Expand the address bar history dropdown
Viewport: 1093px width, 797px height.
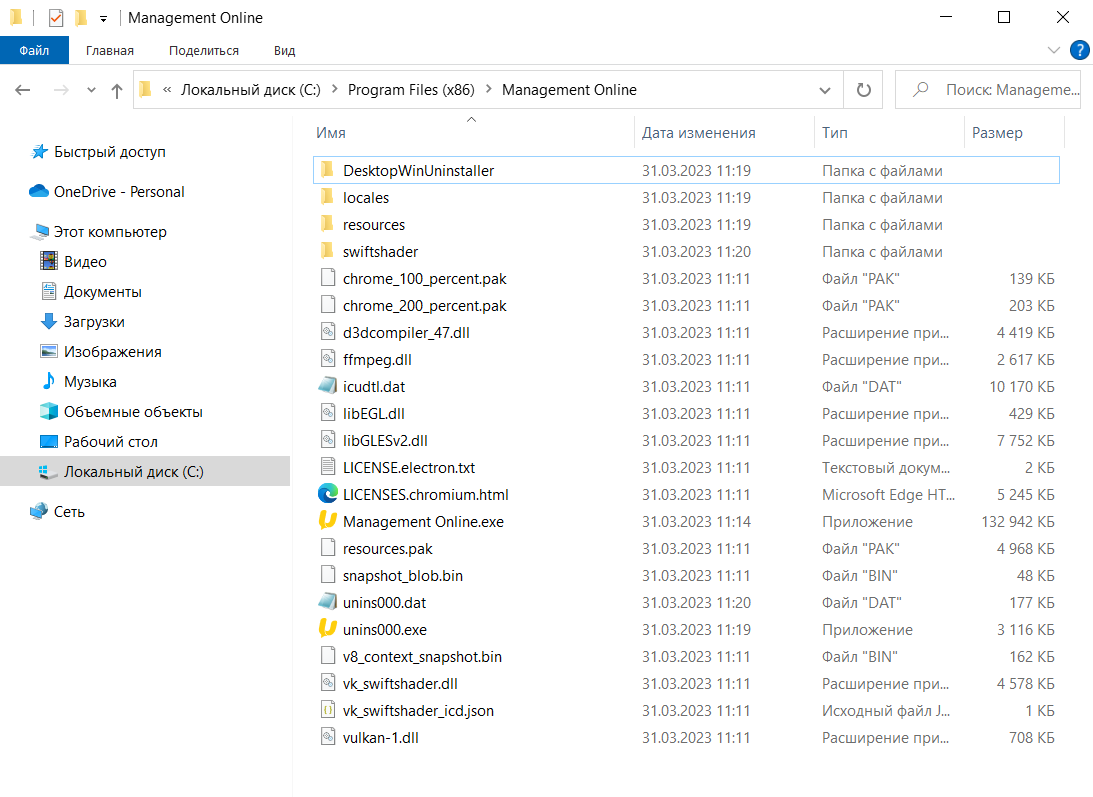(825, 90)
